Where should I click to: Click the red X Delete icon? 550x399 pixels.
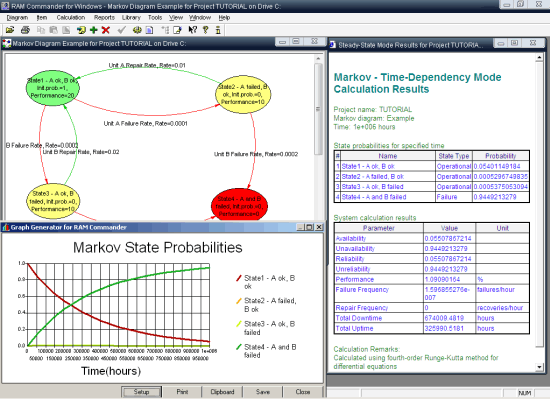(106, 30)
